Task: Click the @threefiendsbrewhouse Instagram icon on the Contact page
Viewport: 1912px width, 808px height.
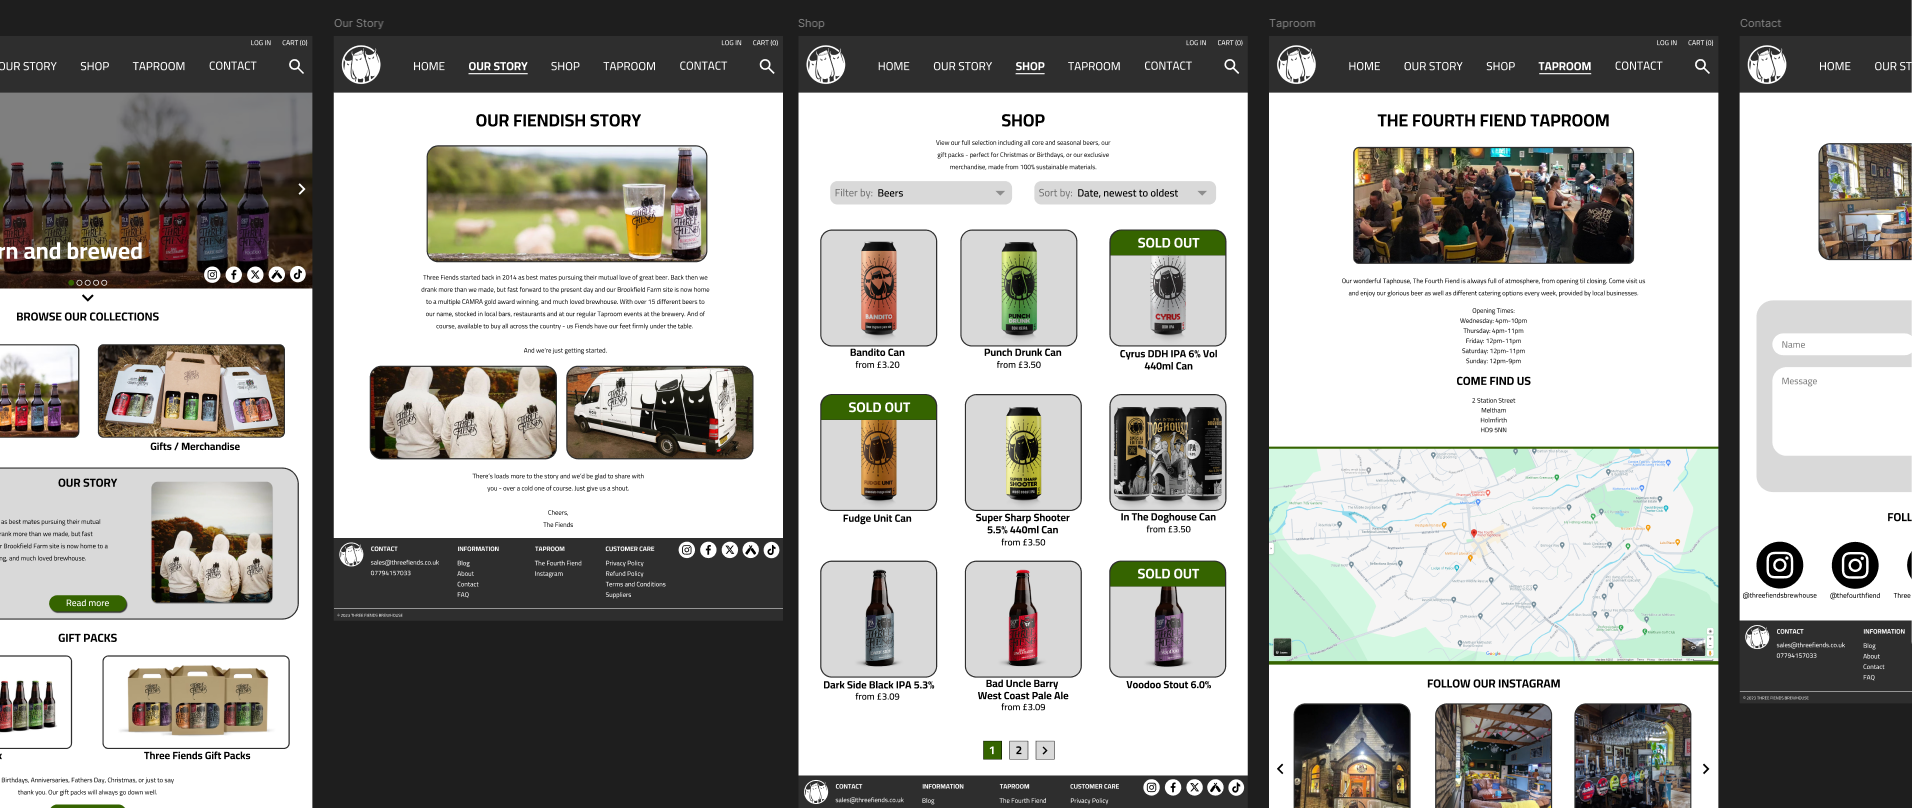Action: pyautogui.click(x=1779, y=566)
